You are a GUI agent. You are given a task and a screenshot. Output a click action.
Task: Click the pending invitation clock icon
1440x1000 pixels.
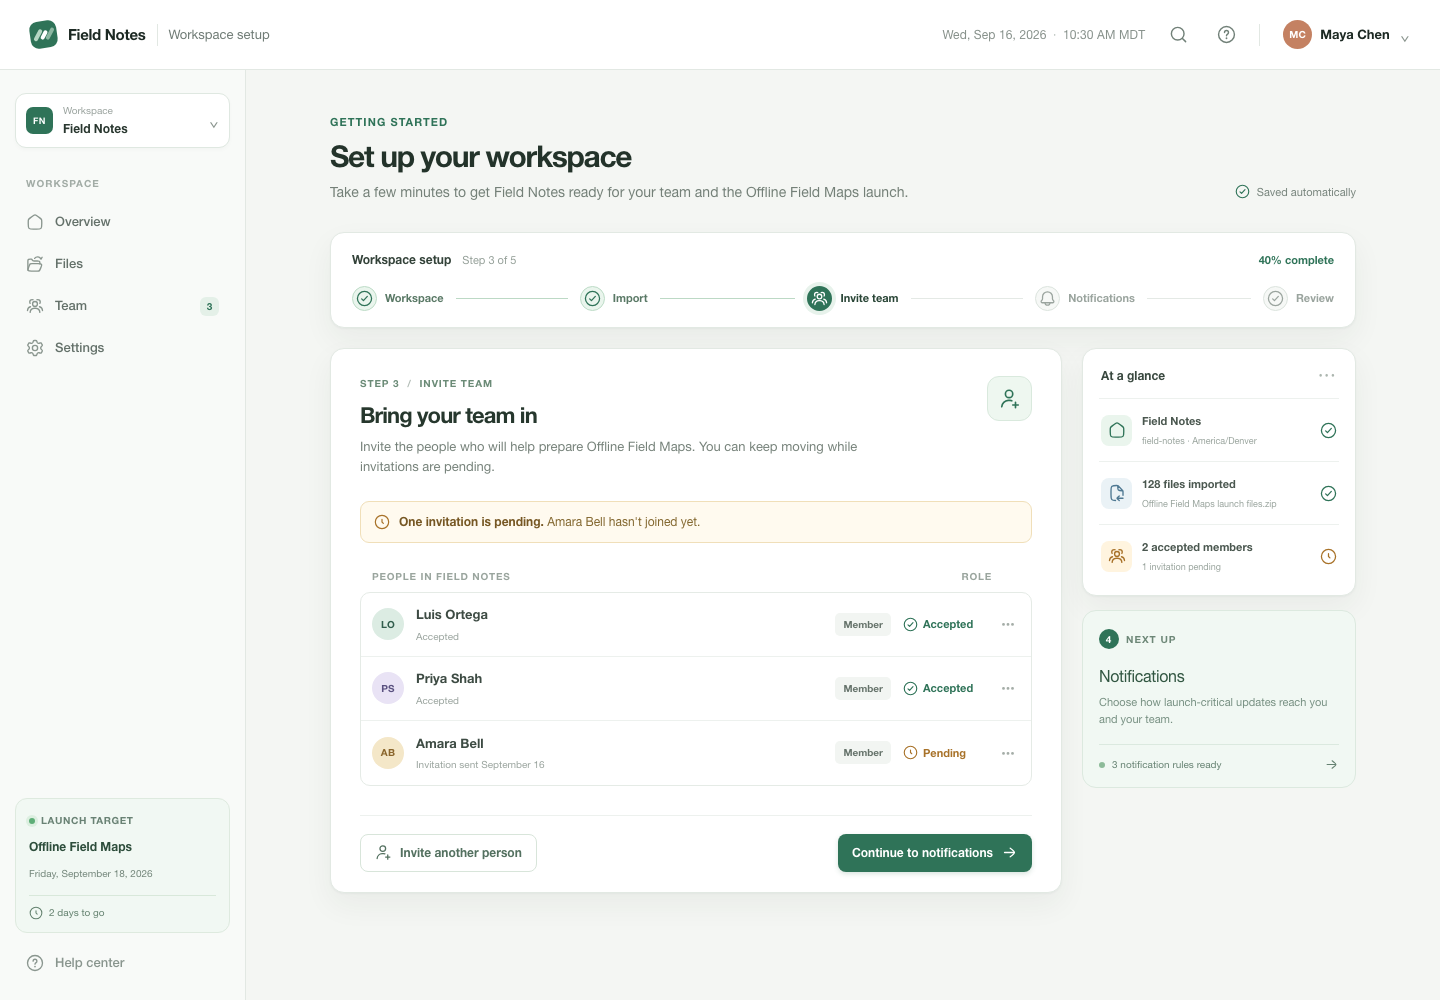[381, 522]
